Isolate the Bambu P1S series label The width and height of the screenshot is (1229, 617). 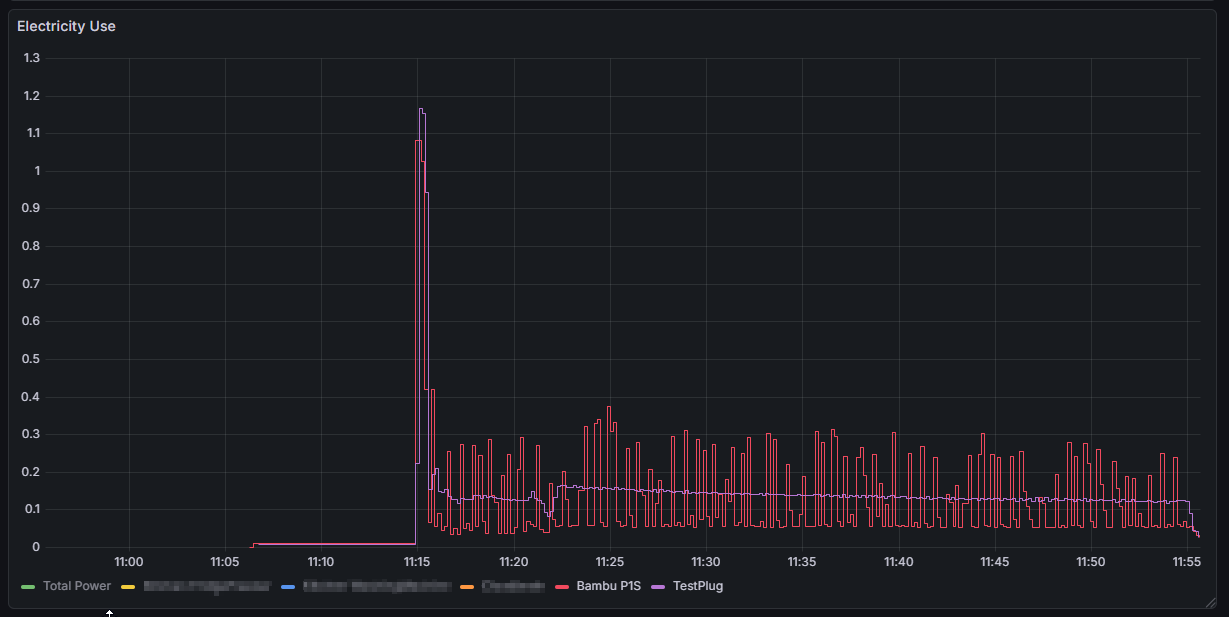pos(609,586)
